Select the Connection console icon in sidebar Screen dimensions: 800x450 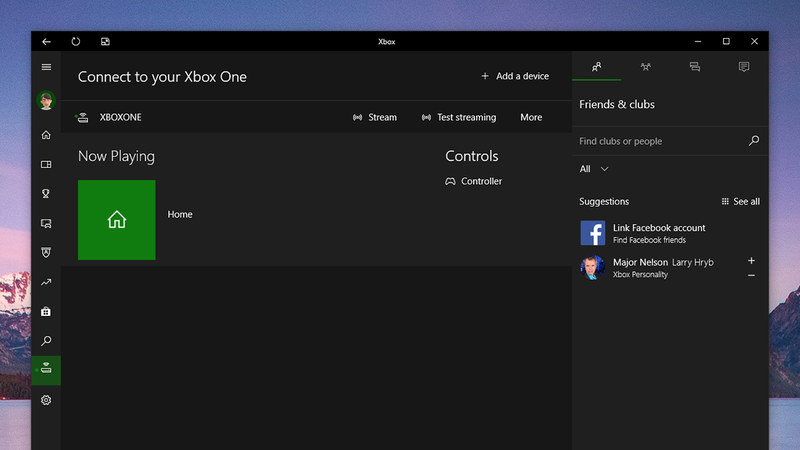[x=46, y=370]
